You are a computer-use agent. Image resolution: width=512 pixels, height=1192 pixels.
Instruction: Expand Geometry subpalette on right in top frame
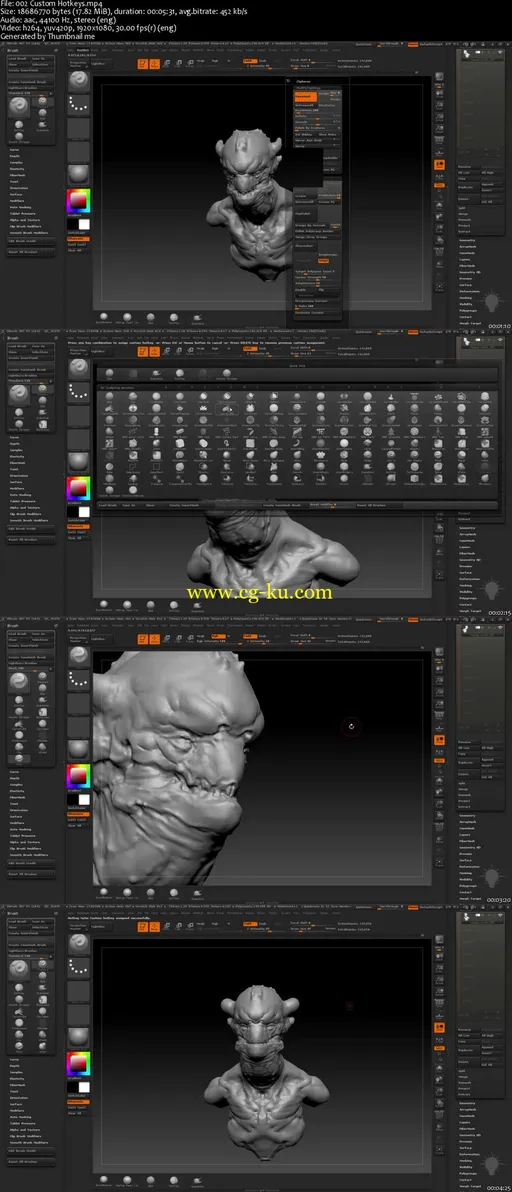click(x=467, y=238)
